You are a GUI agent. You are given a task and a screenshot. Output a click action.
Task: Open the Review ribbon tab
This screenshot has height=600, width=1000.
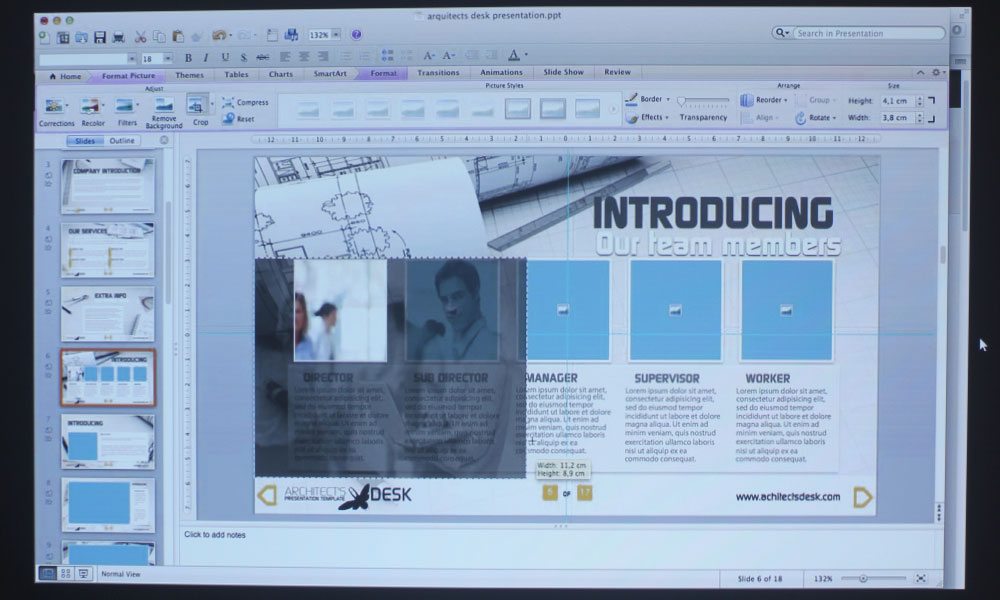point(617,72)
